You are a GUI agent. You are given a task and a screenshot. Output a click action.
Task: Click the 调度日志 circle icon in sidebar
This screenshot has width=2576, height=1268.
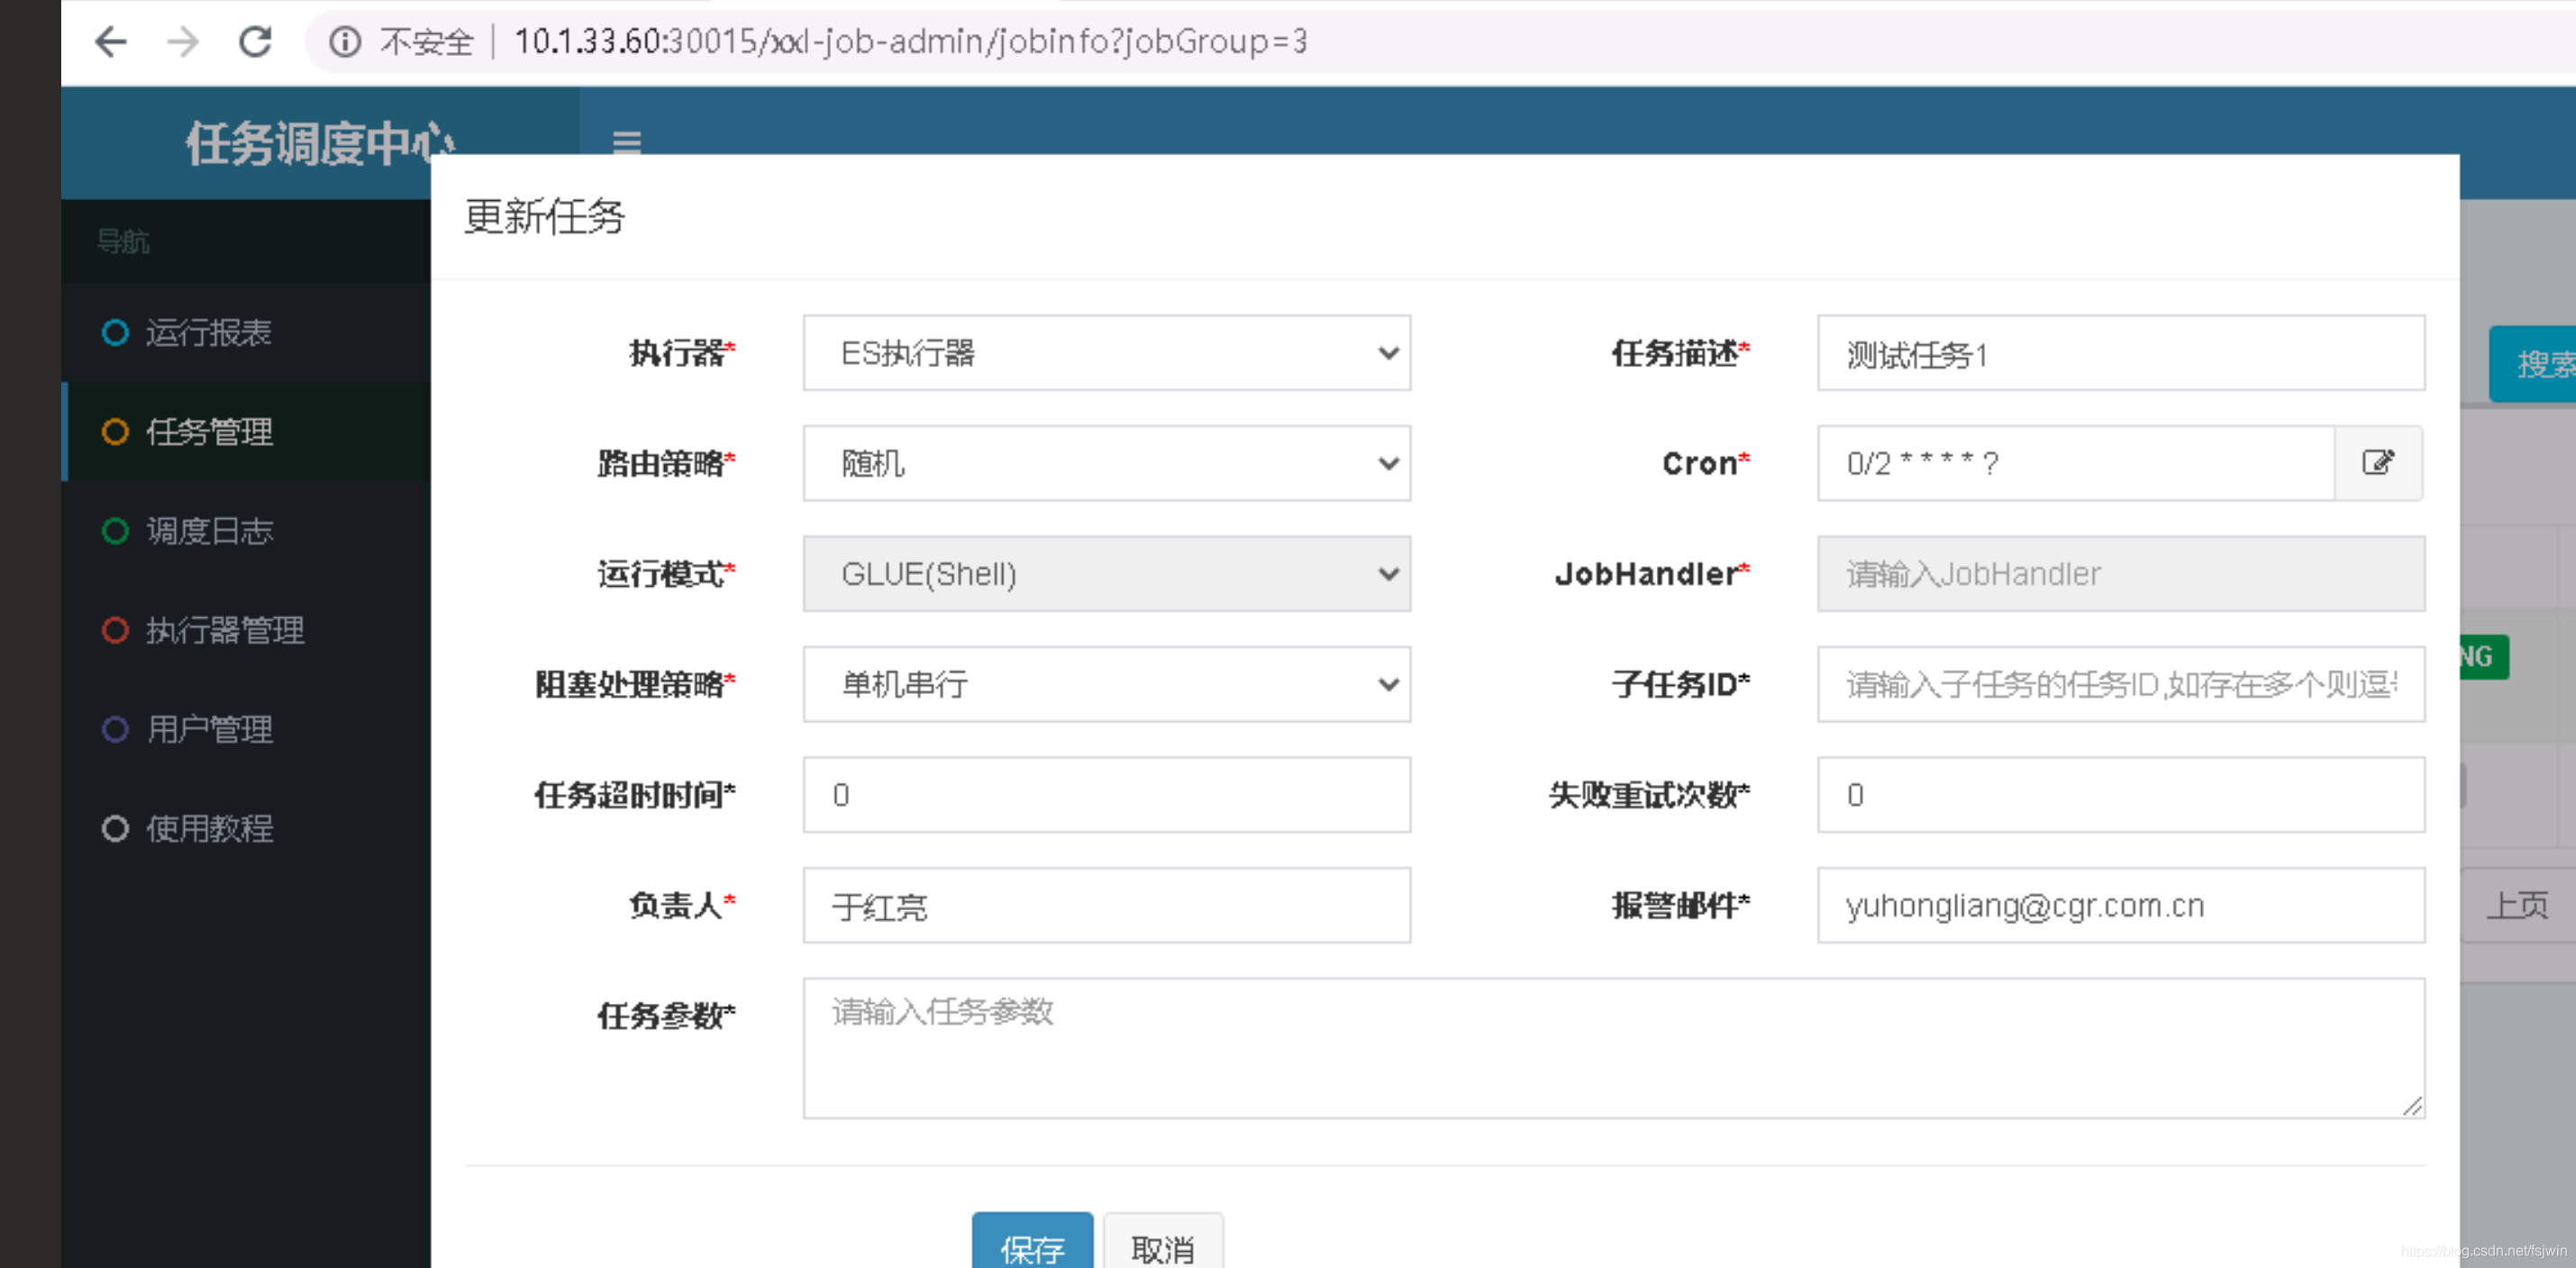pos(115,531)
